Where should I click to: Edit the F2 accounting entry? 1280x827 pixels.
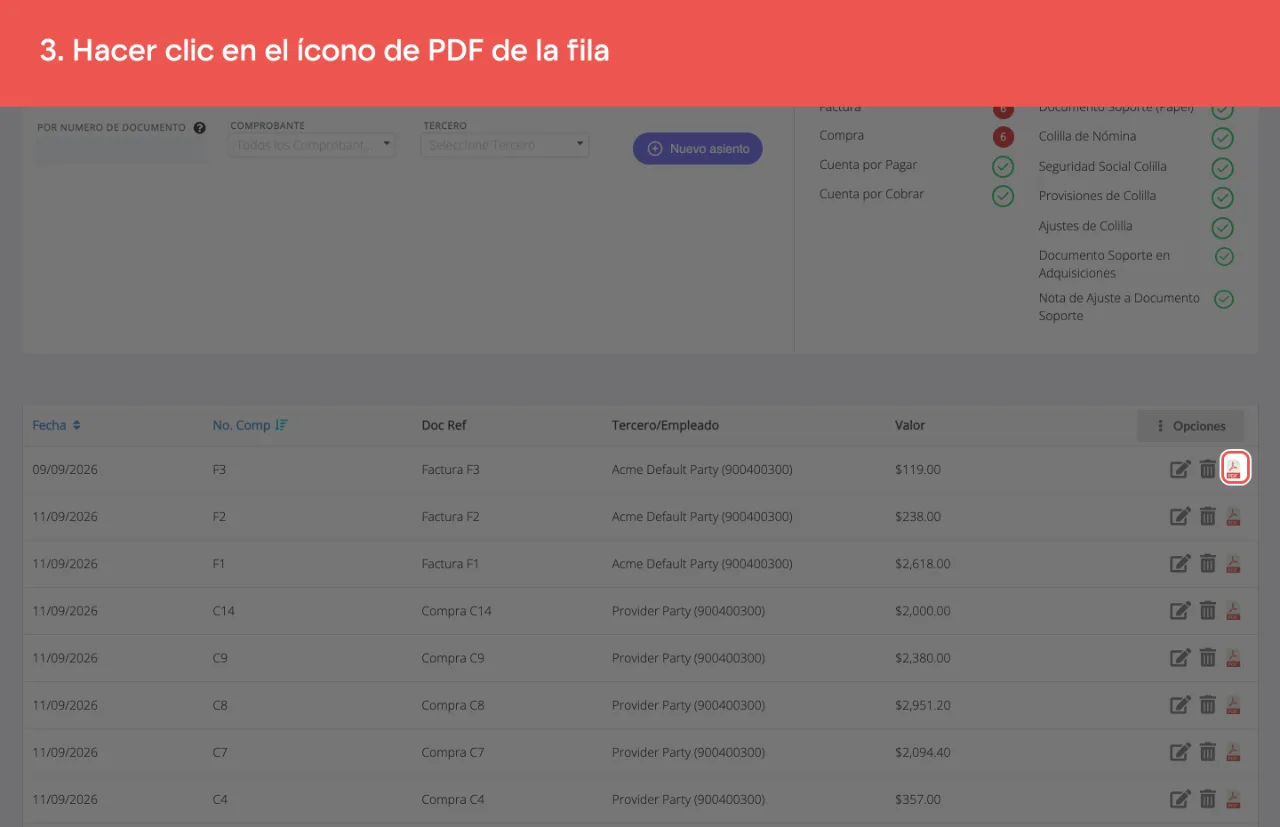point(1180,516)
